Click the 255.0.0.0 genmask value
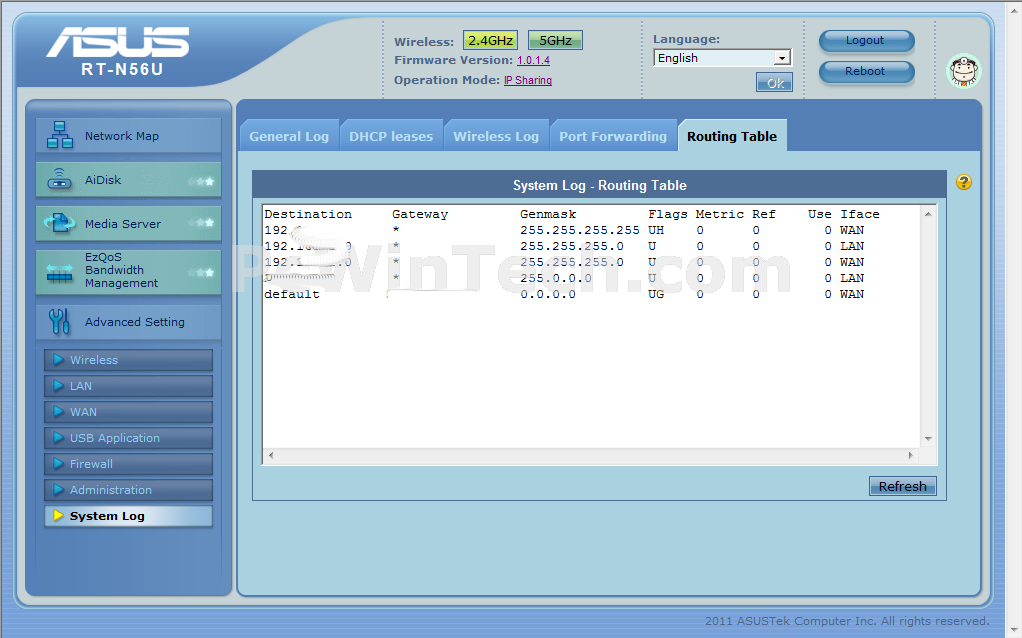This screenshot has width=1022, height=638. [x=555, y=278]
